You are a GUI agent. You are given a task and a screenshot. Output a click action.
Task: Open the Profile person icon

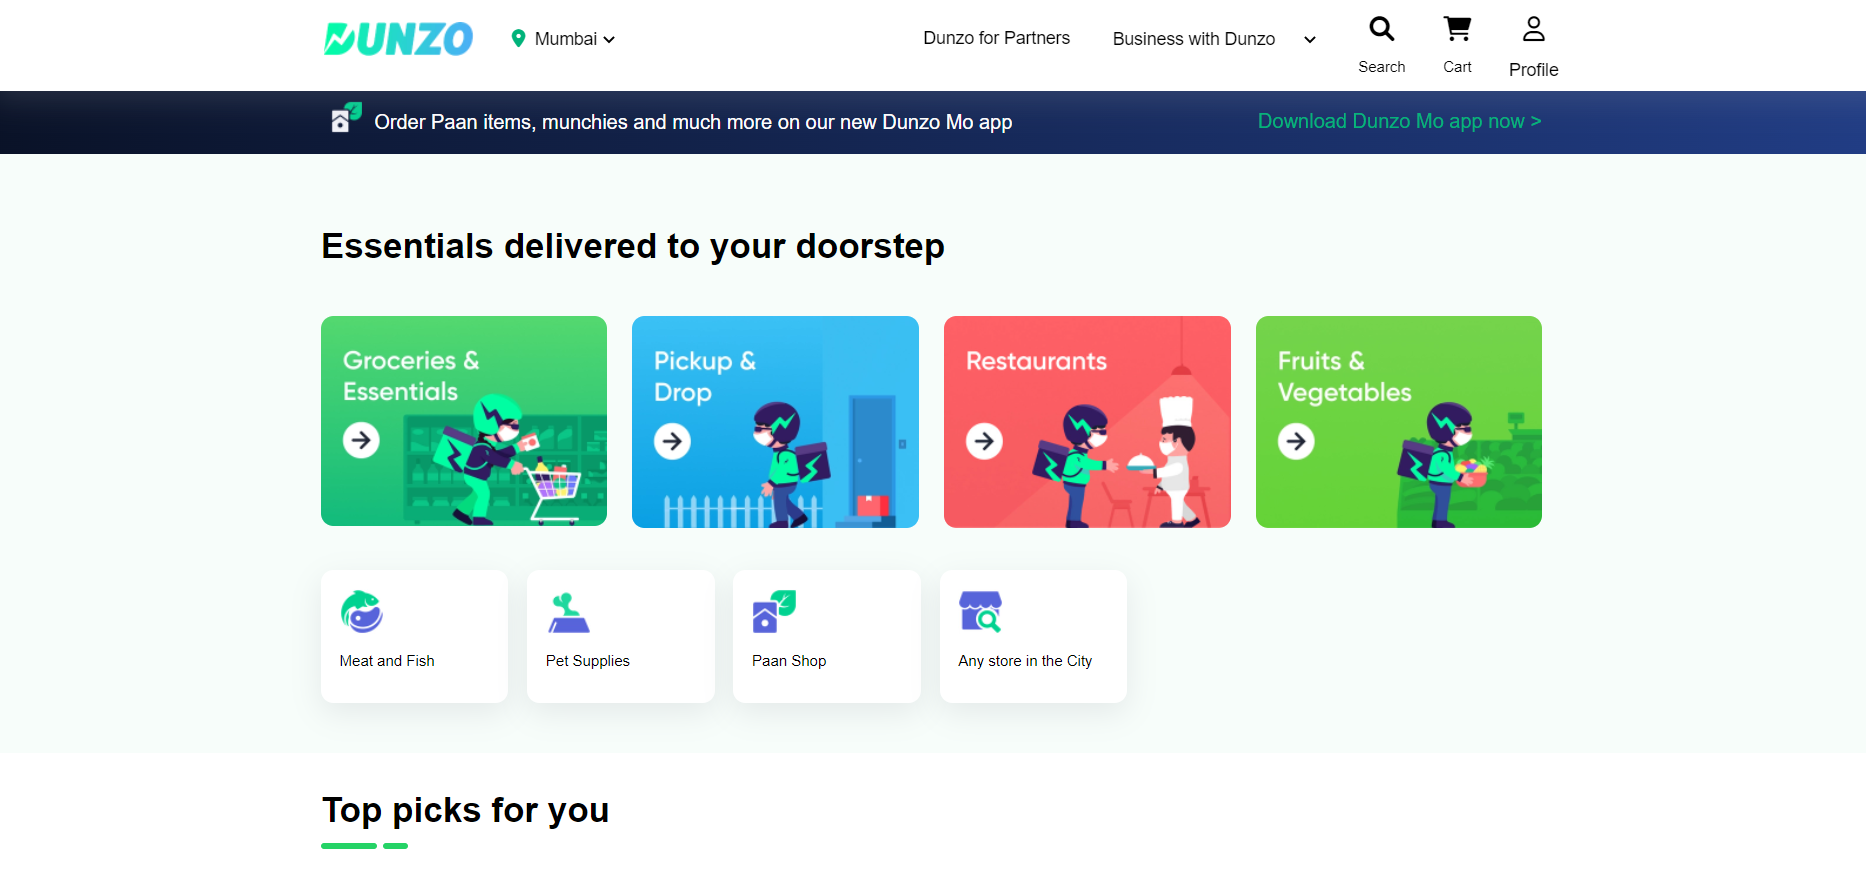click(x=1533, y=29)
